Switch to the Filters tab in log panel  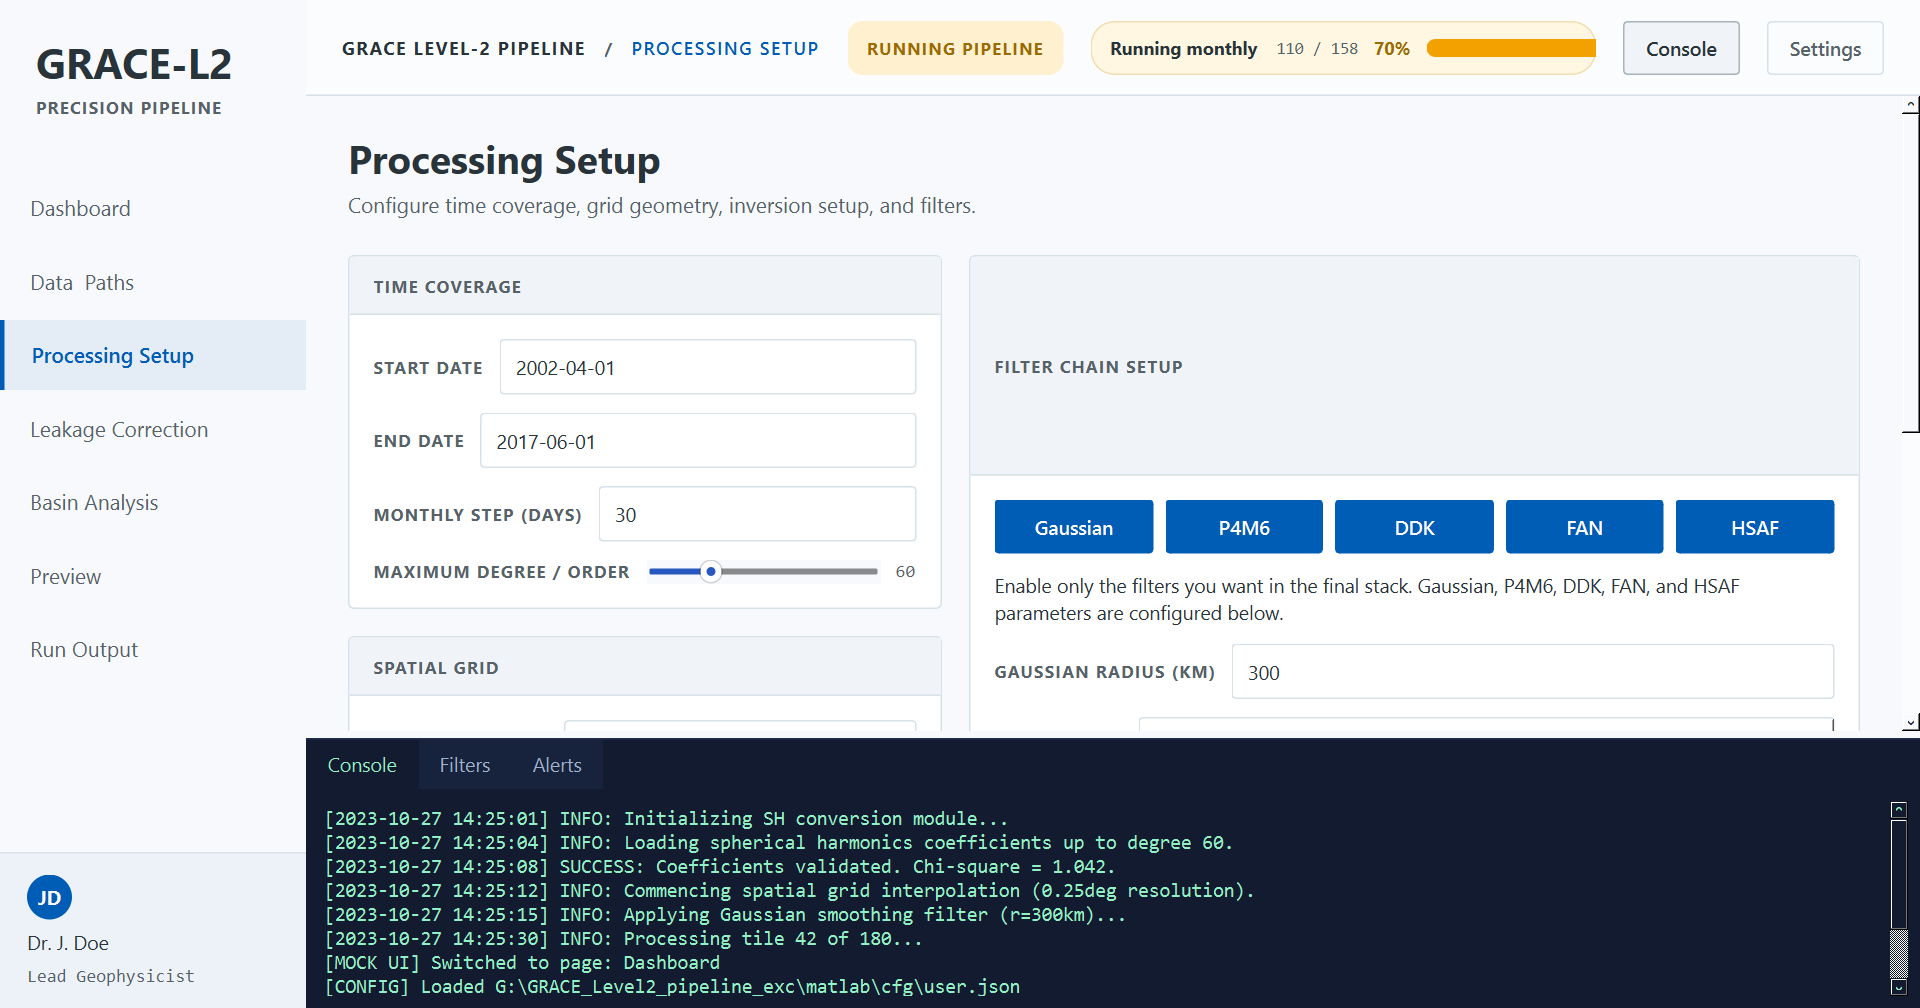(x=465, y=765)
